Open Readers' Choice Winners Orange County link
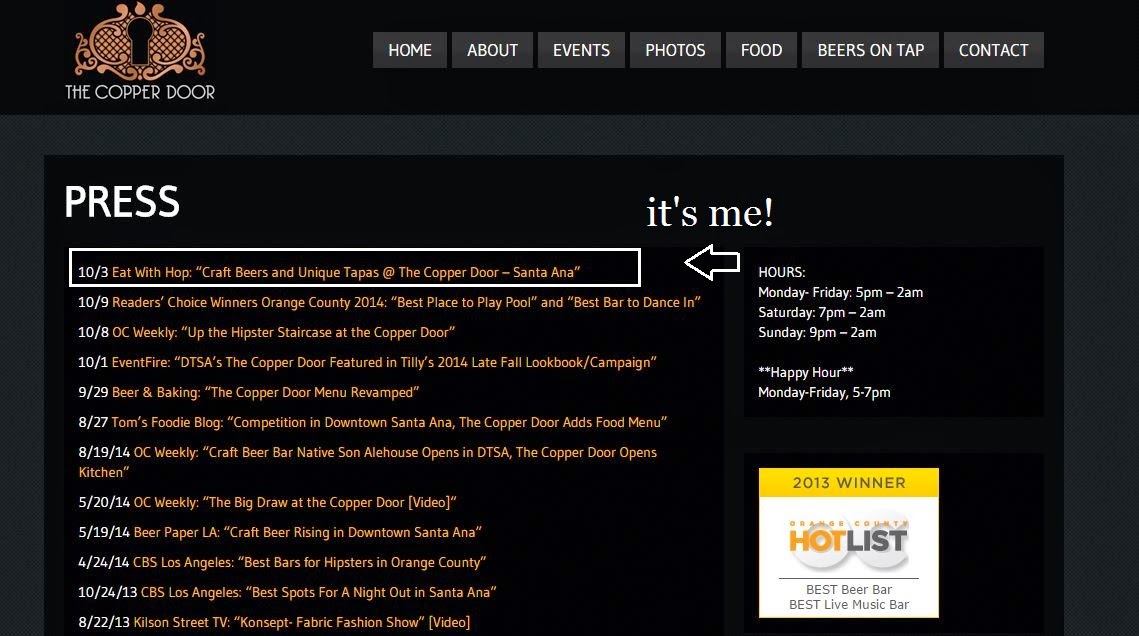Viewport: 1139px width, 636px height. 406,302
